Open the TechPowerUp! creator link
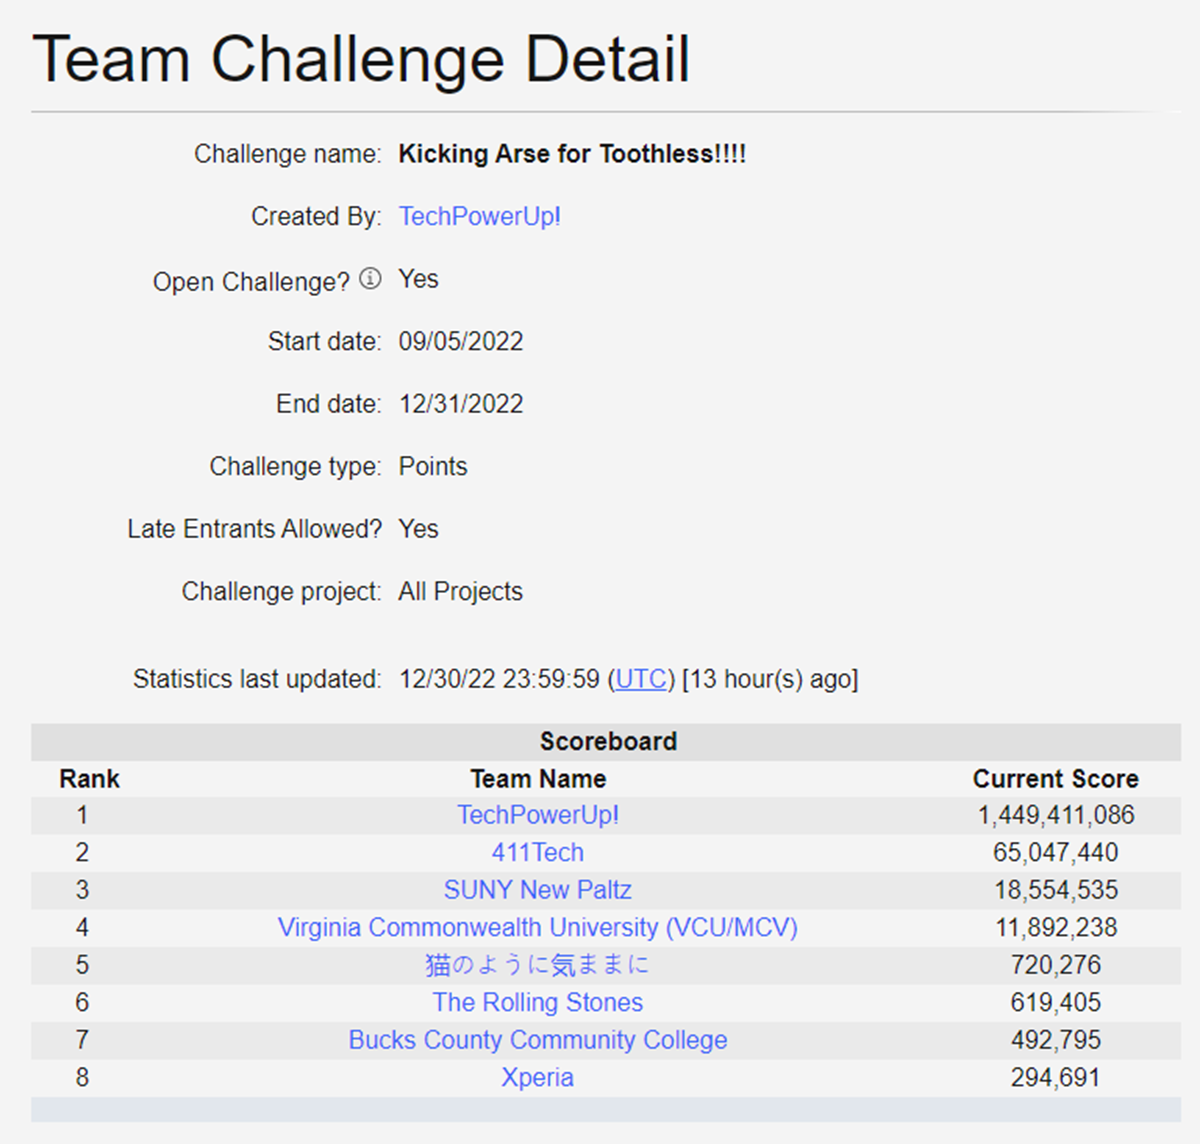This screenshot has height=1144, width=1200. coord(479,217)
